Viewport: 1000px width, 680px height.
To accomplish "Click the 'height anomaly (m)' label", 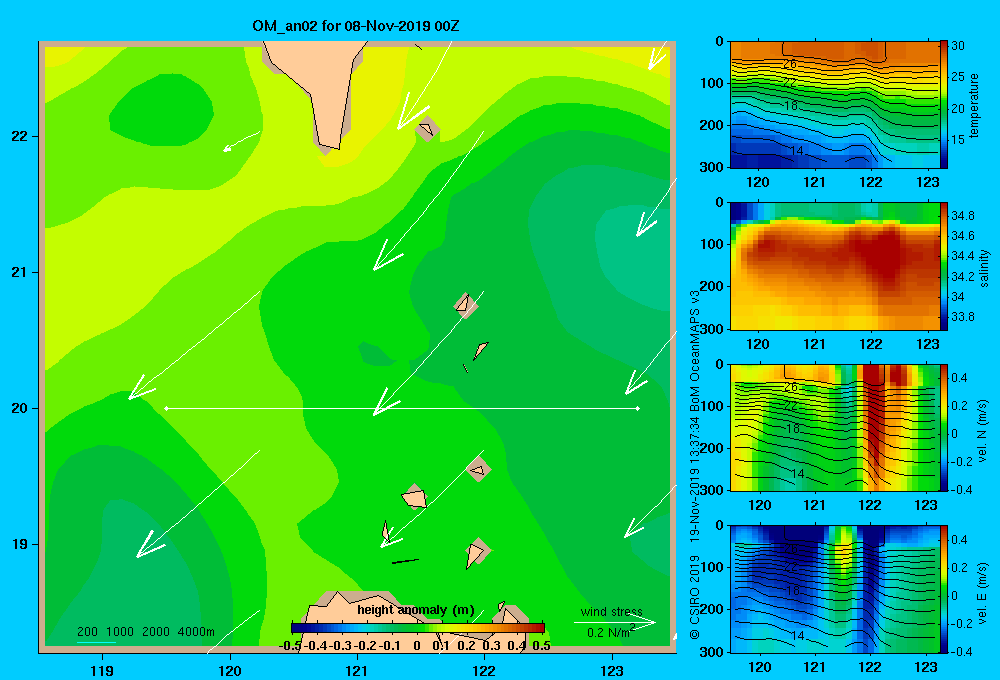I will tap(416, 610).
